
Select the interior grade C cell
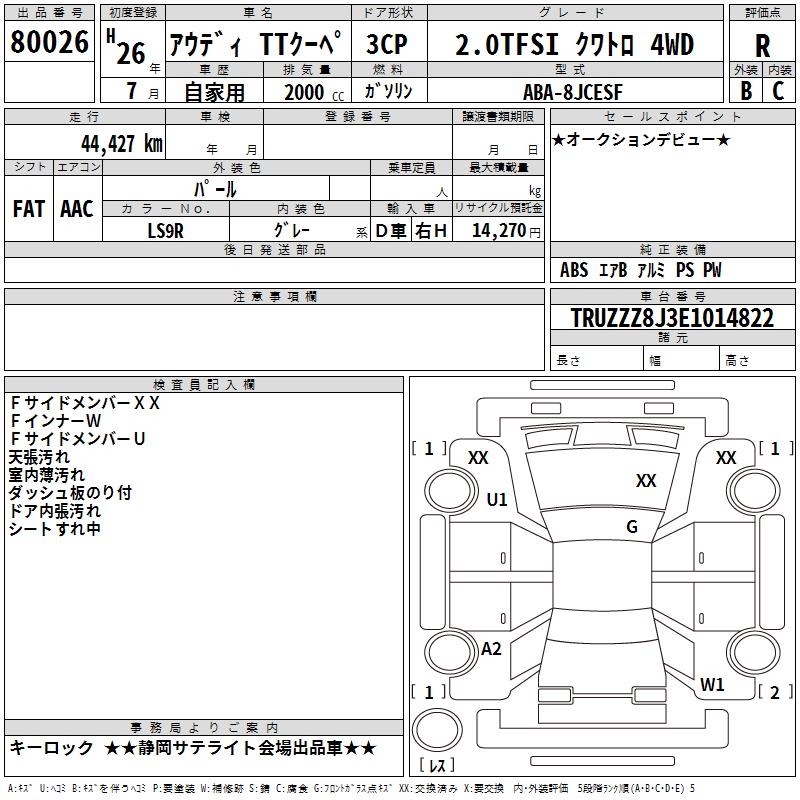pos(779,91)
